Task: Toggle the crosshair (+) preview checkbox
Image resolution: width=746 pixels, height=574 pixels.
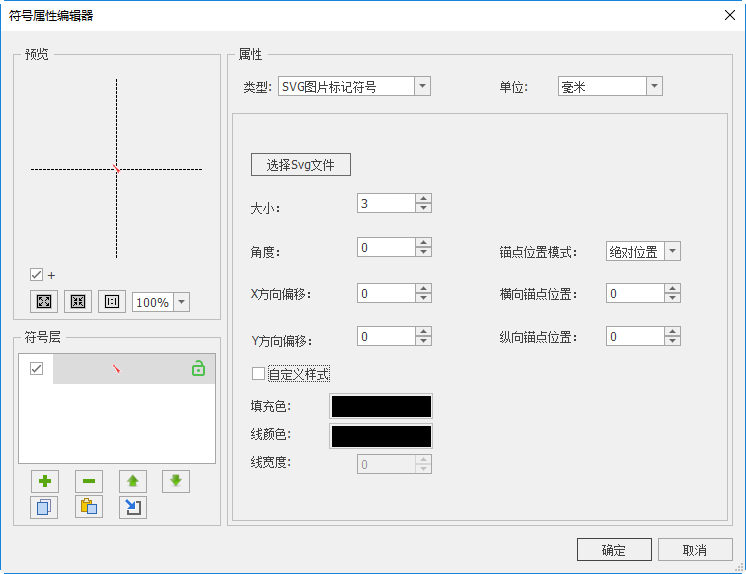Action: click(x=37, y=275)
